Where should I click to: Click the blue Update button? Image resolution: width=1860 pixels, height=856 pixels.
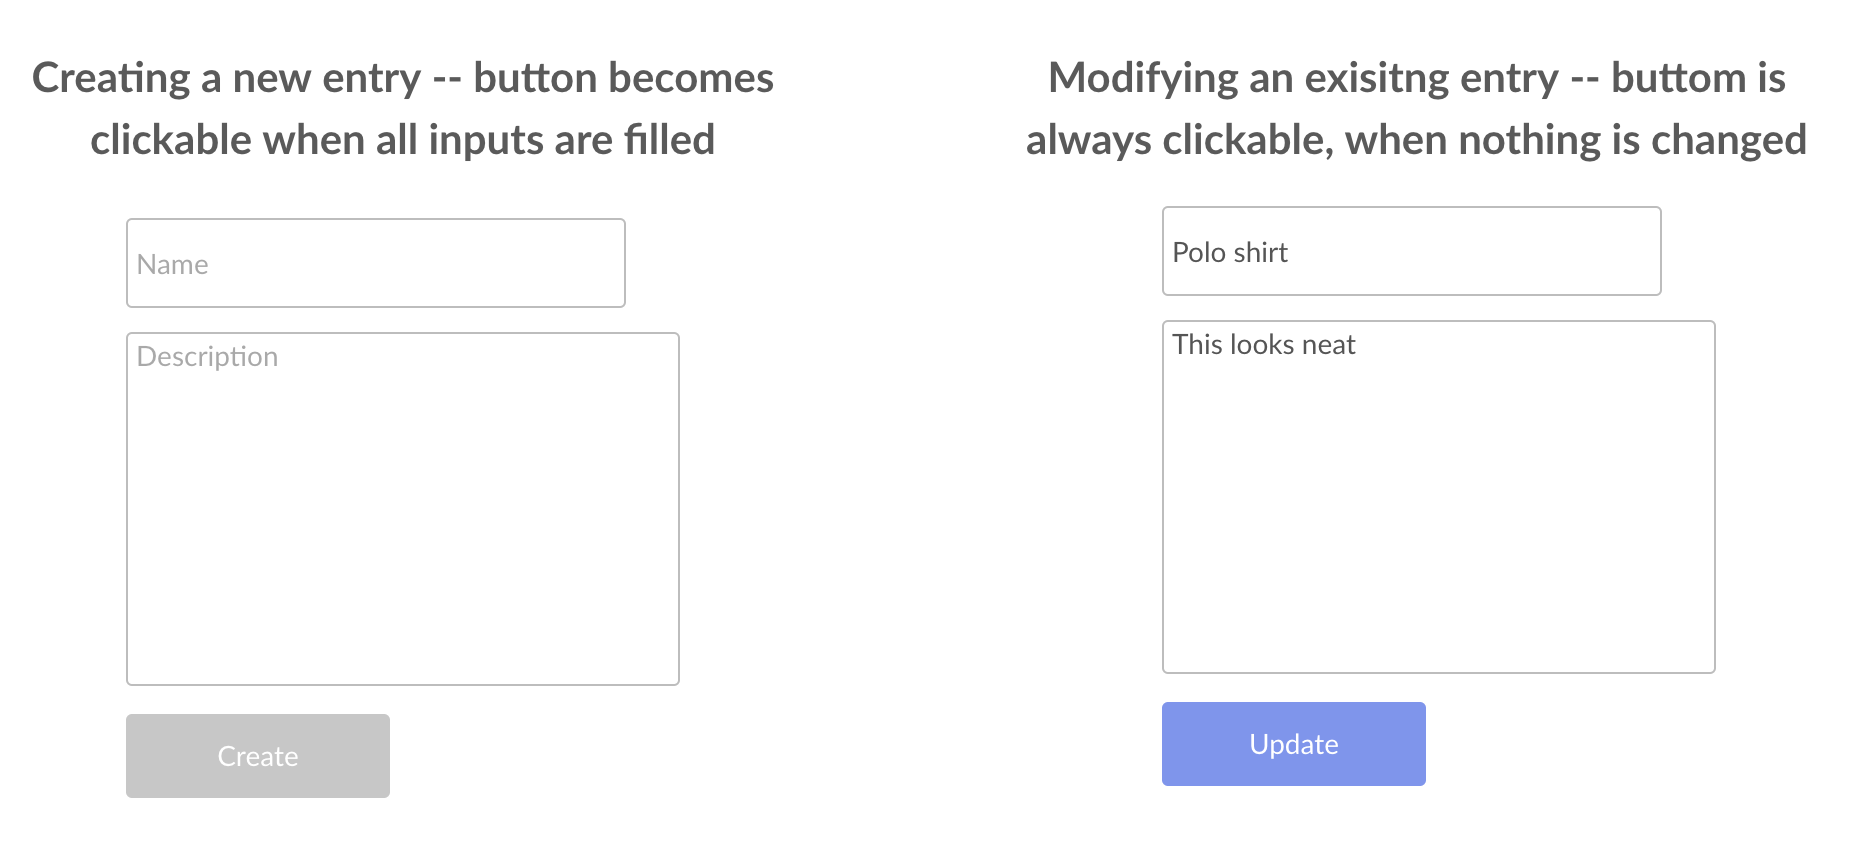coord(1293,744)
